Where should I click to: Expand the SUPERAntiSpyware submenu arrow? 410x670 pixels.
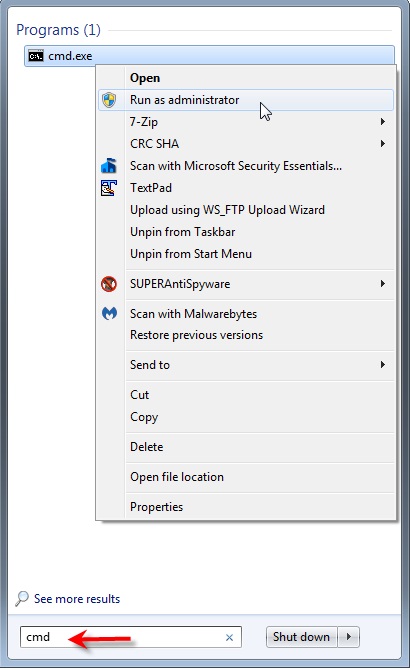[x=383, y=284]
